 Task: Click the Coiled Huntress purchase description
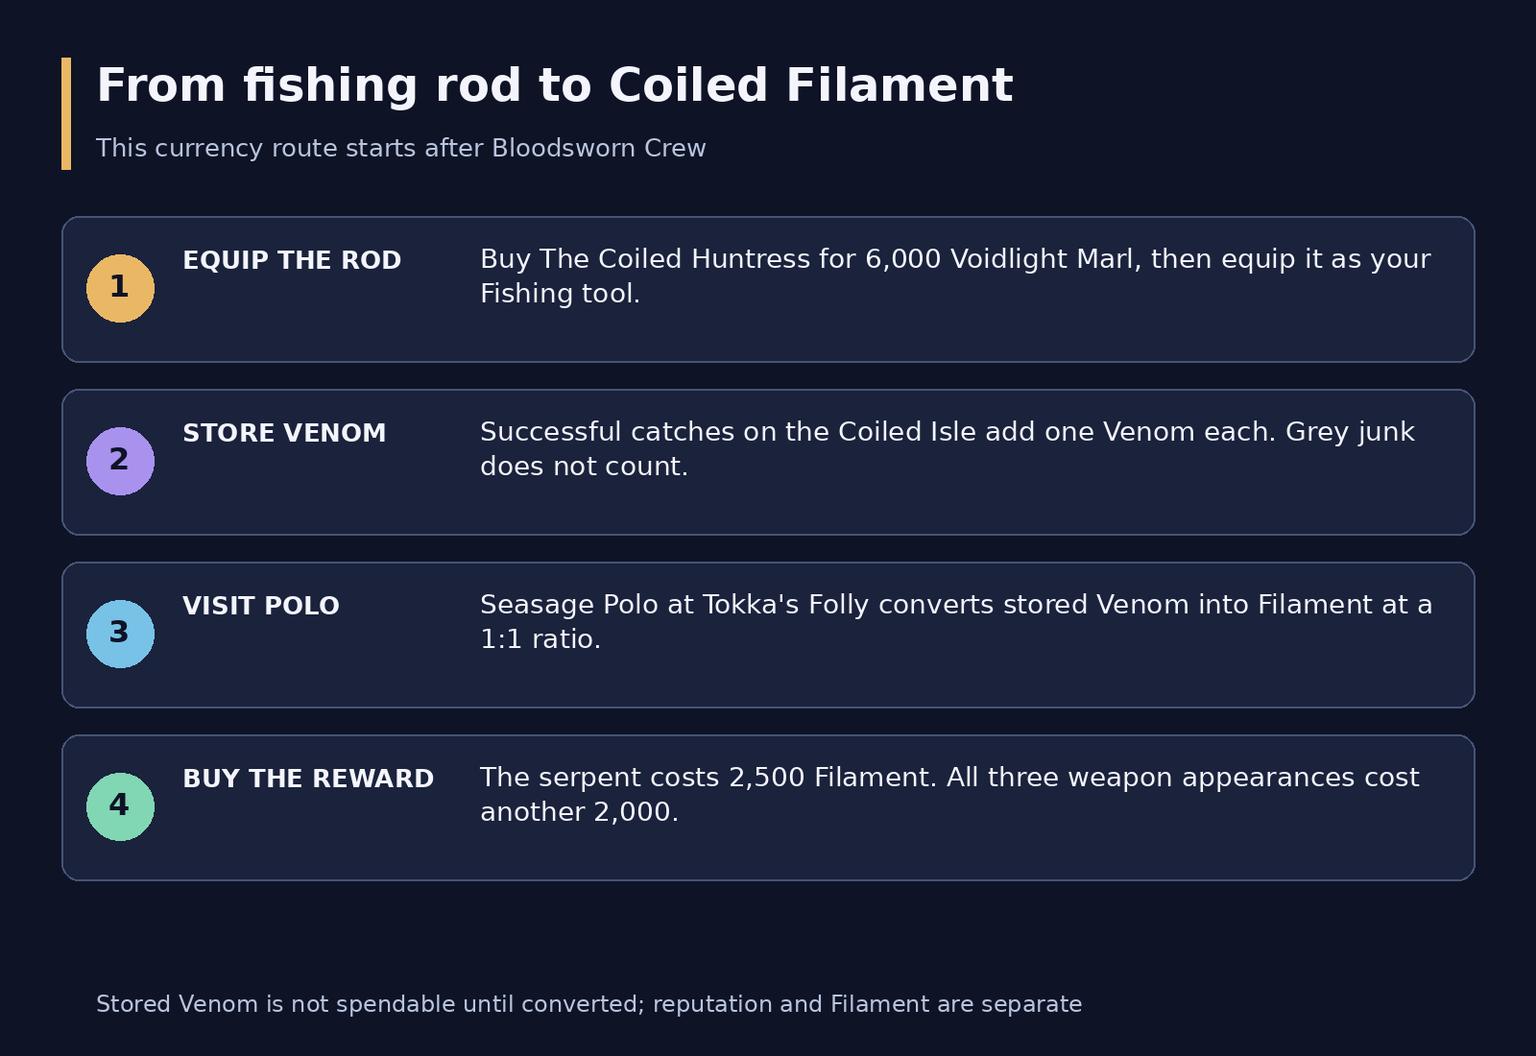955,276
